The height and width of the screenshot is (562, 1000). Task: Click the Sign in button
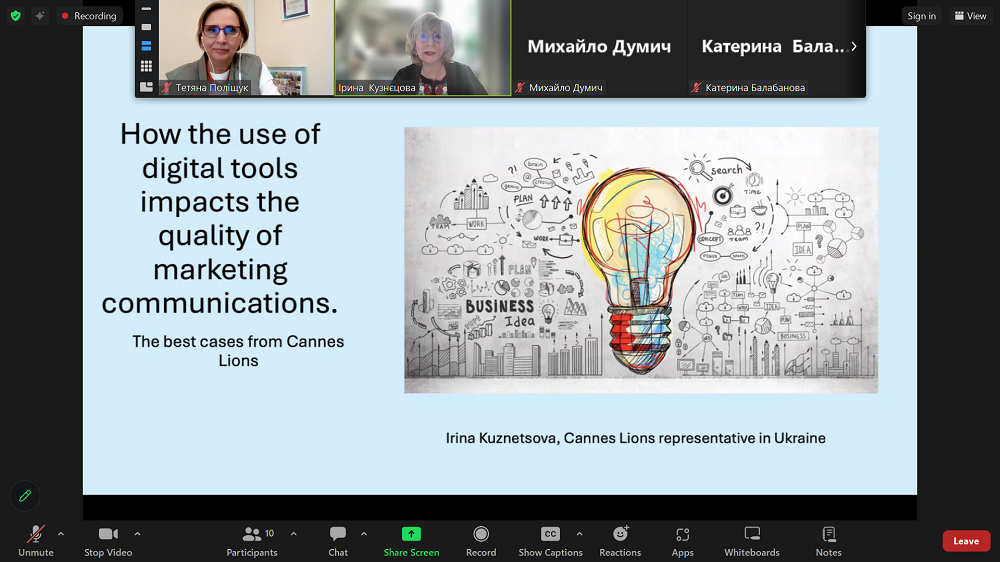point(921,15)
